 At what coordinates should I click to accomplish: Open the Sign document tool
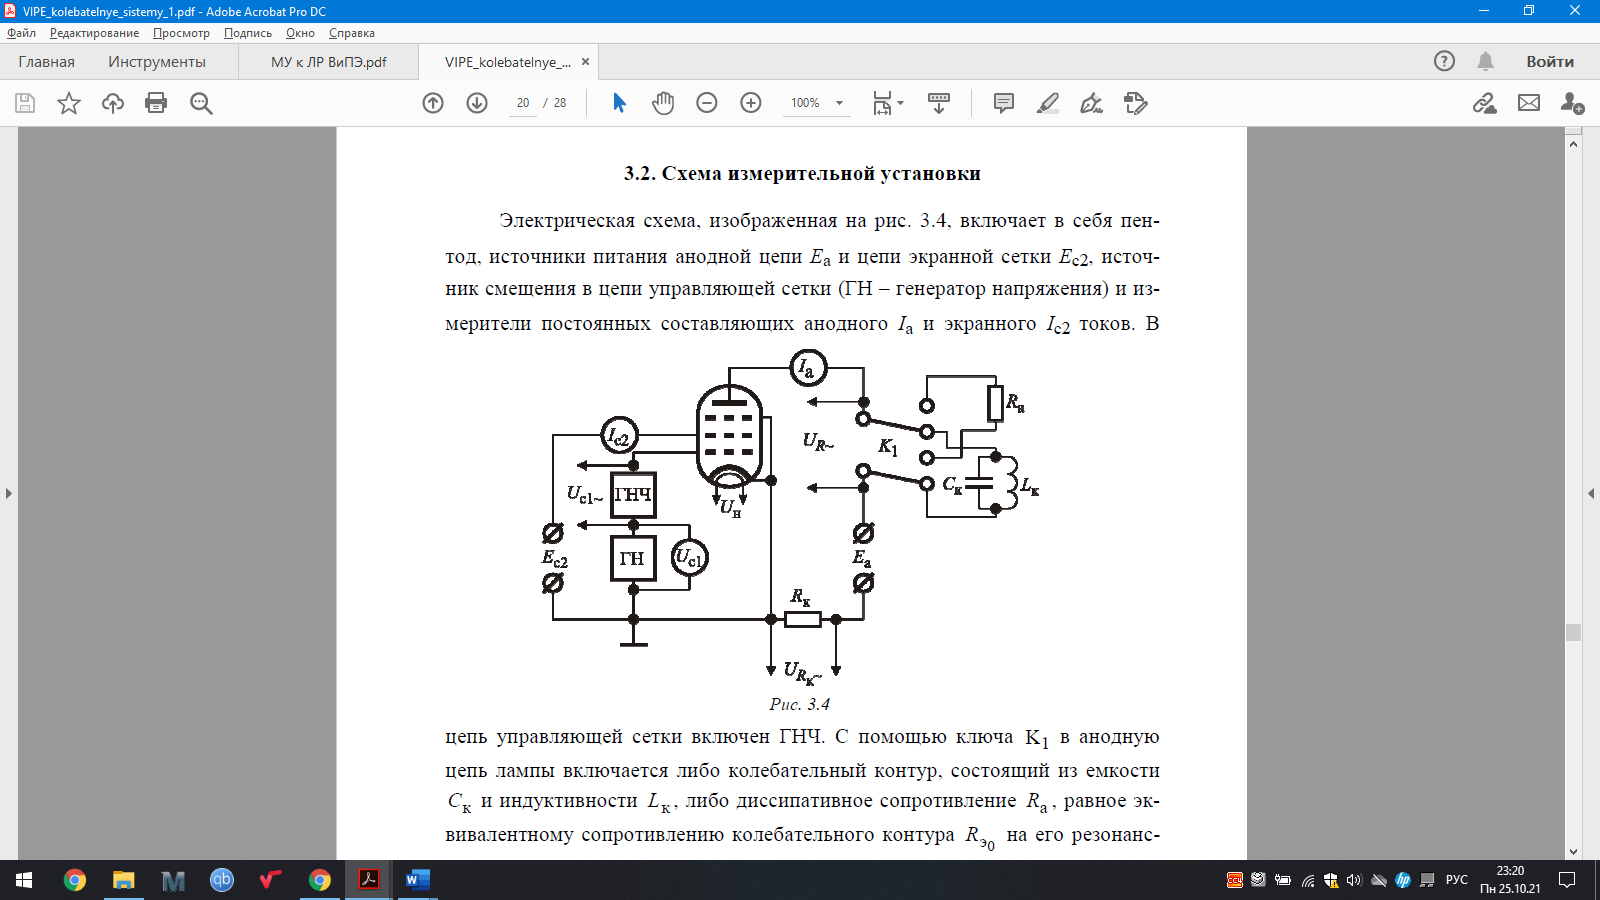click(1092, 103)
